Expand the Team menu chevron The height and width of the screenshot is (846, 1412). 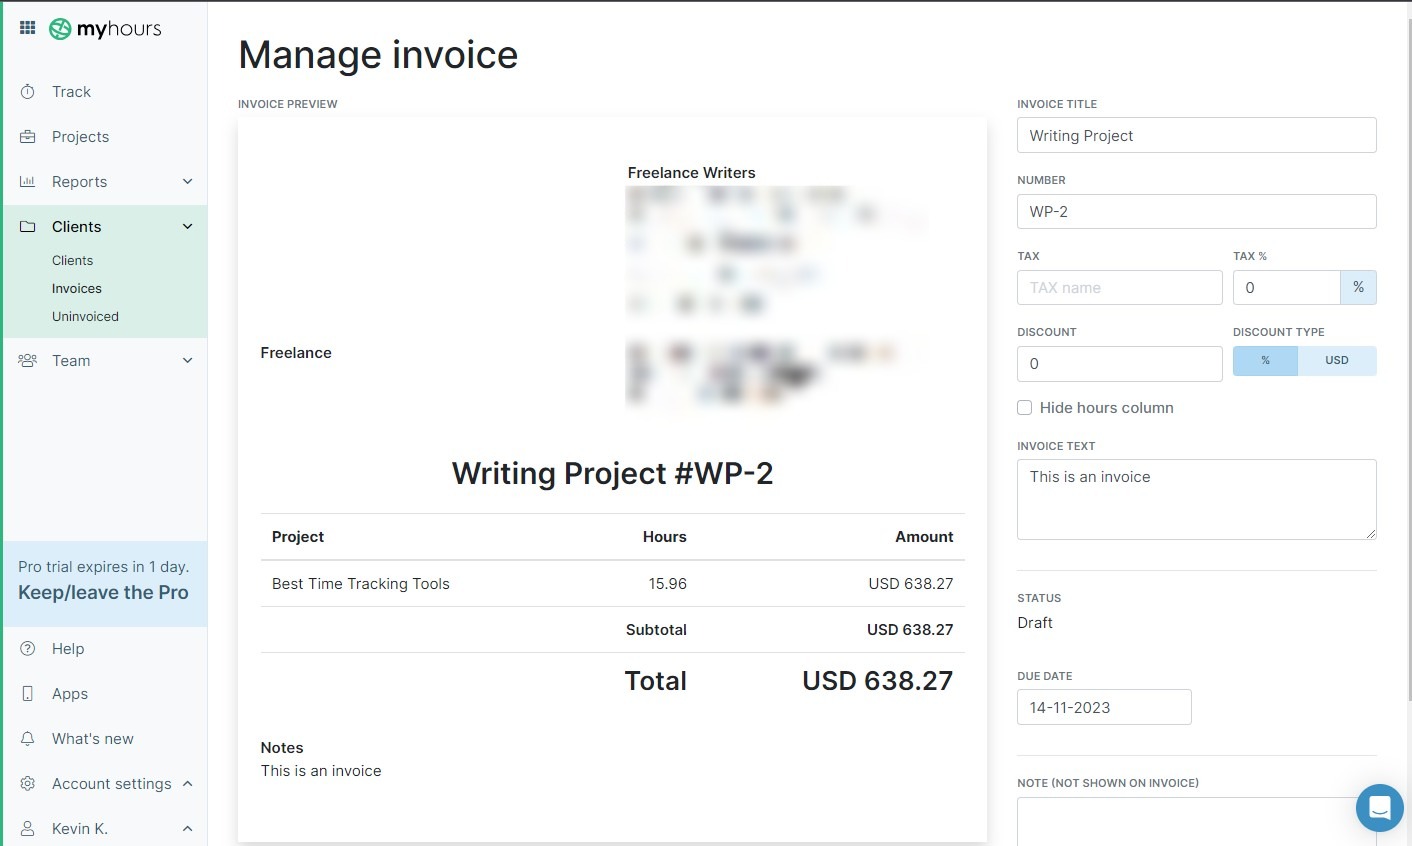click(187, 361)
